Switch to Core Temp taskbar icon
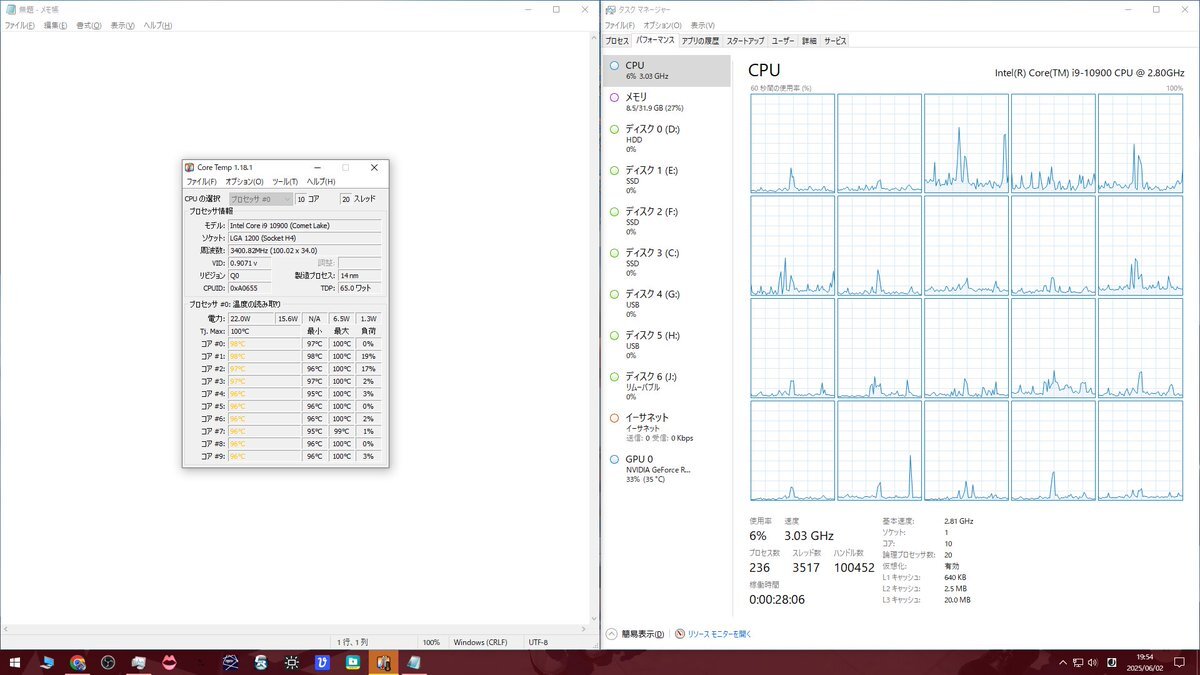The height and width of the screenshot is (675, 1200). (383, 662)
